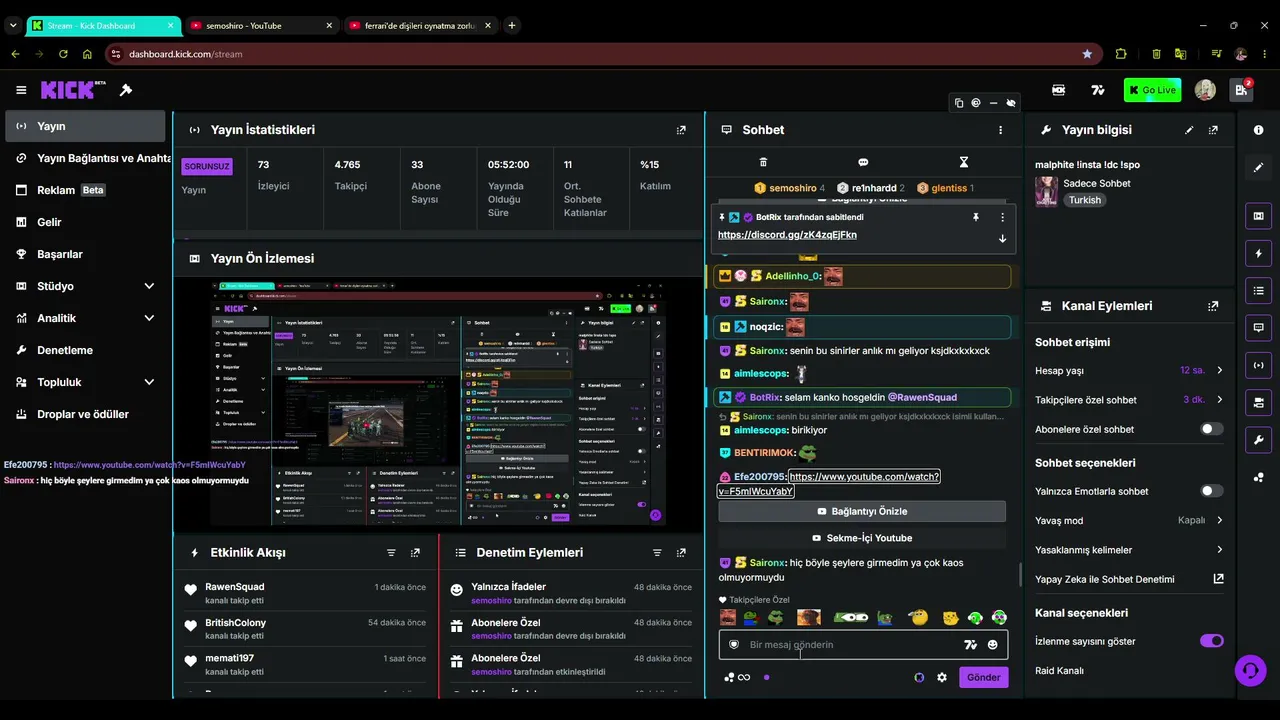Filter the Etkinlik Akışı feed
1280x720 pixels.
[391, 552]
